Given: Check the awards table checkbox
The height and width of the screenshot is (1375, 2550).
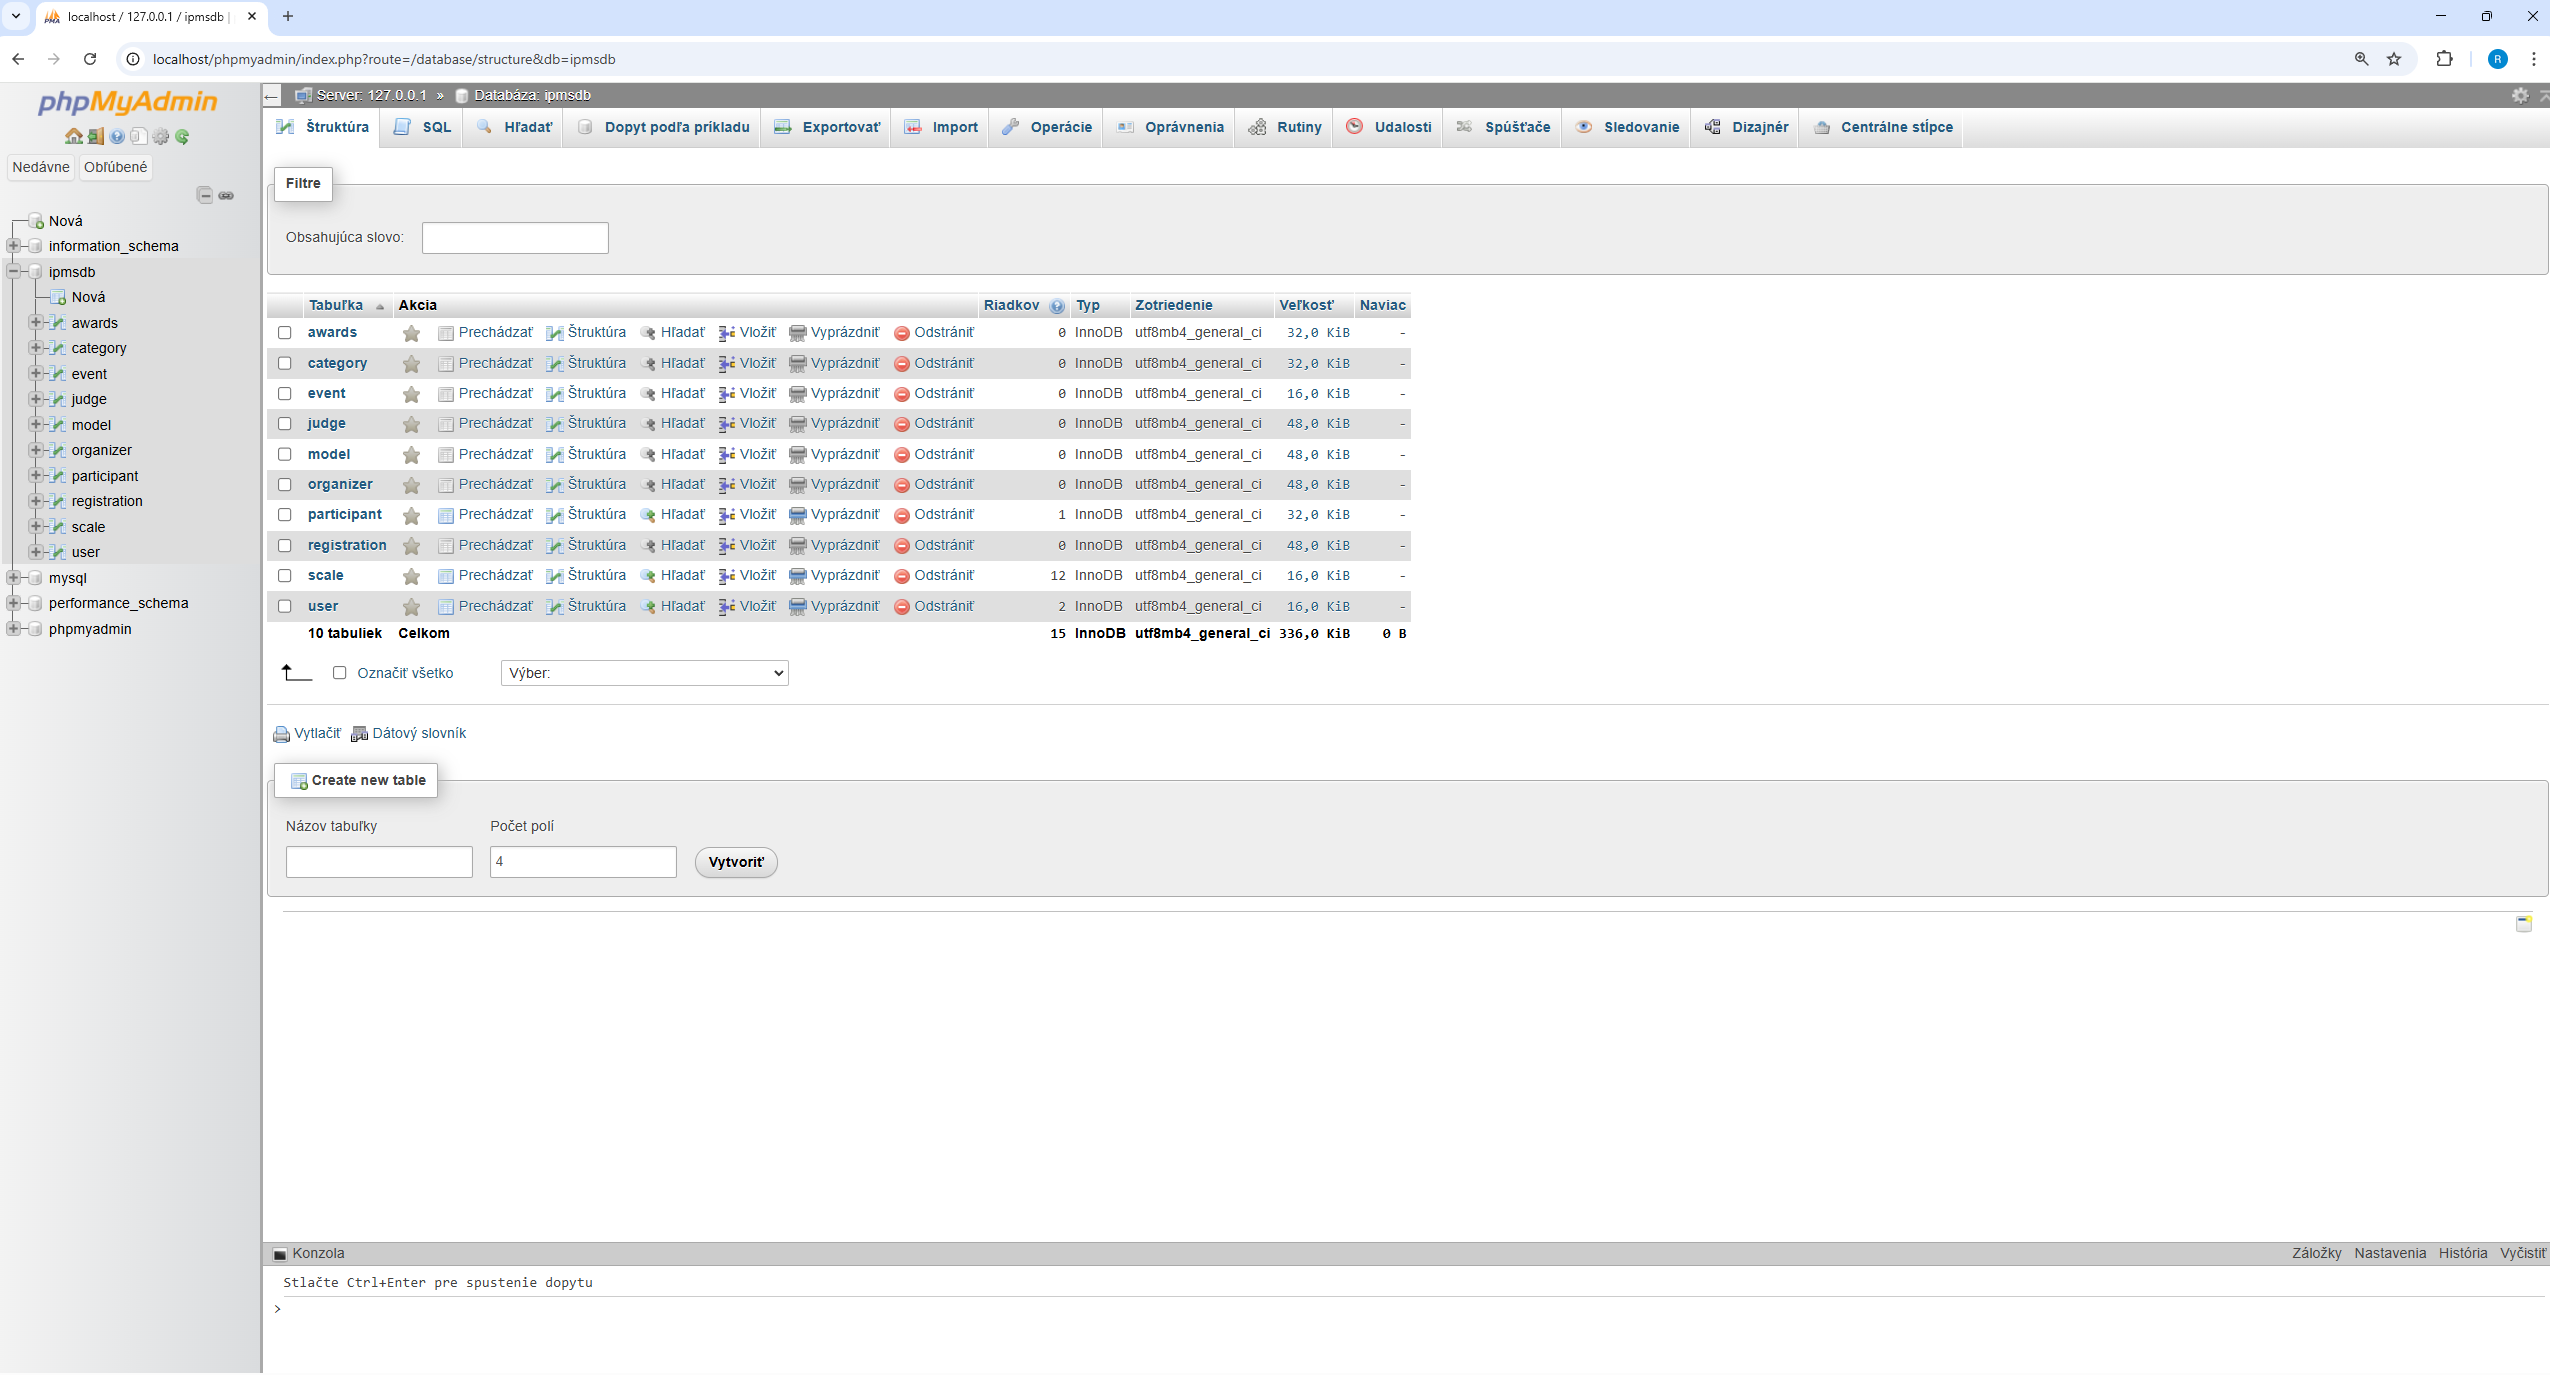Looking at the screenshot, I should 285,333.
